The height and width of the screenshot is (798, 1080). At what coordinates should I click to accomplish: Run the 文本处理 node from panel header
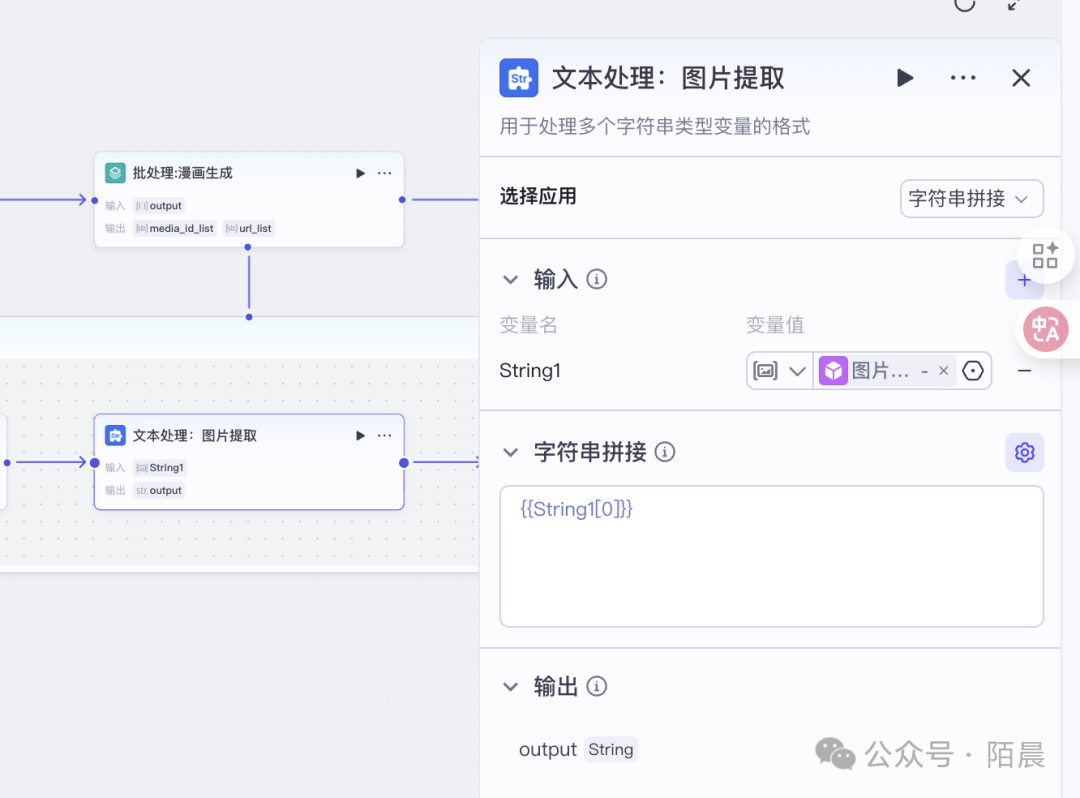[x=905, y=78]
